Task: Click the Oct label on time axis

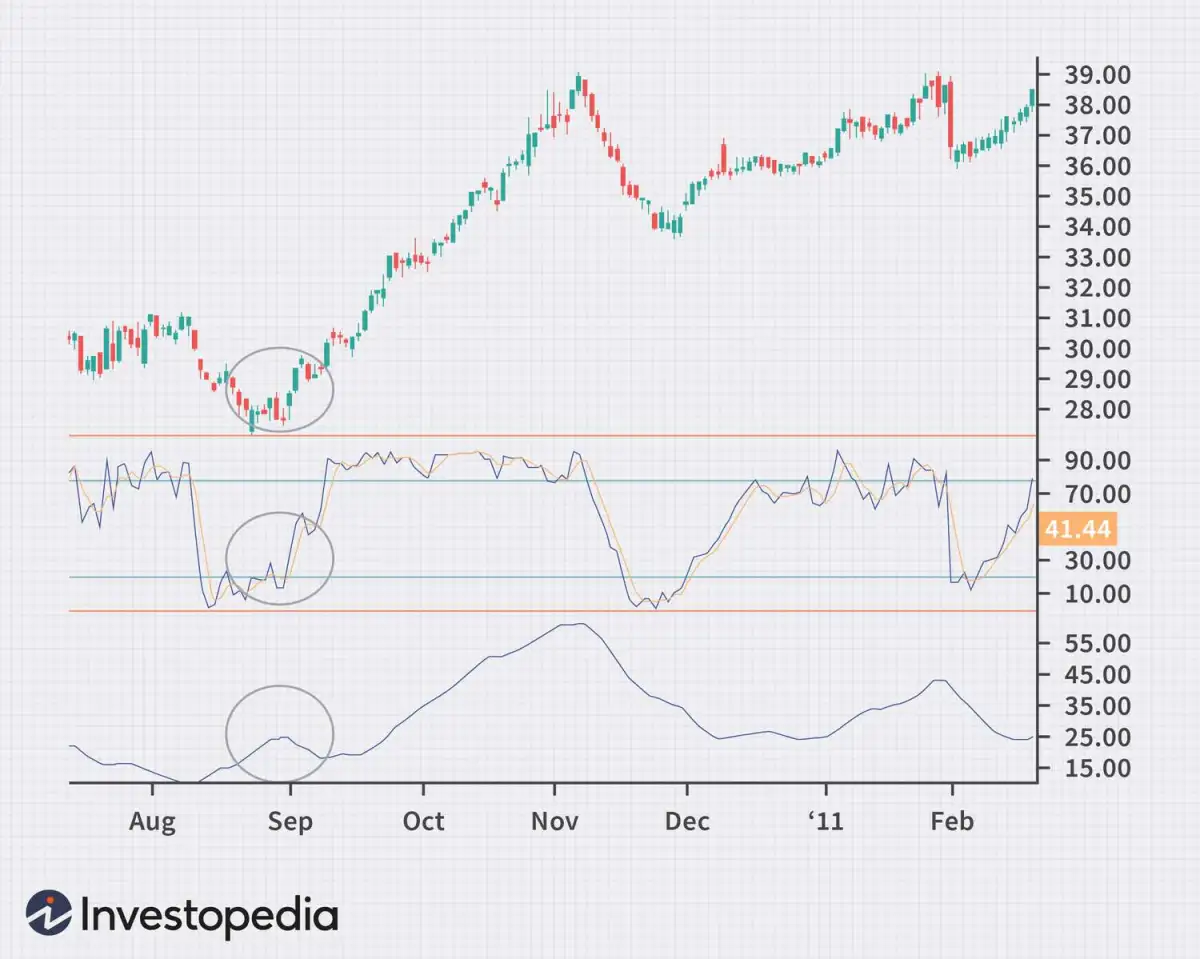Action: [x=423, y=822]
